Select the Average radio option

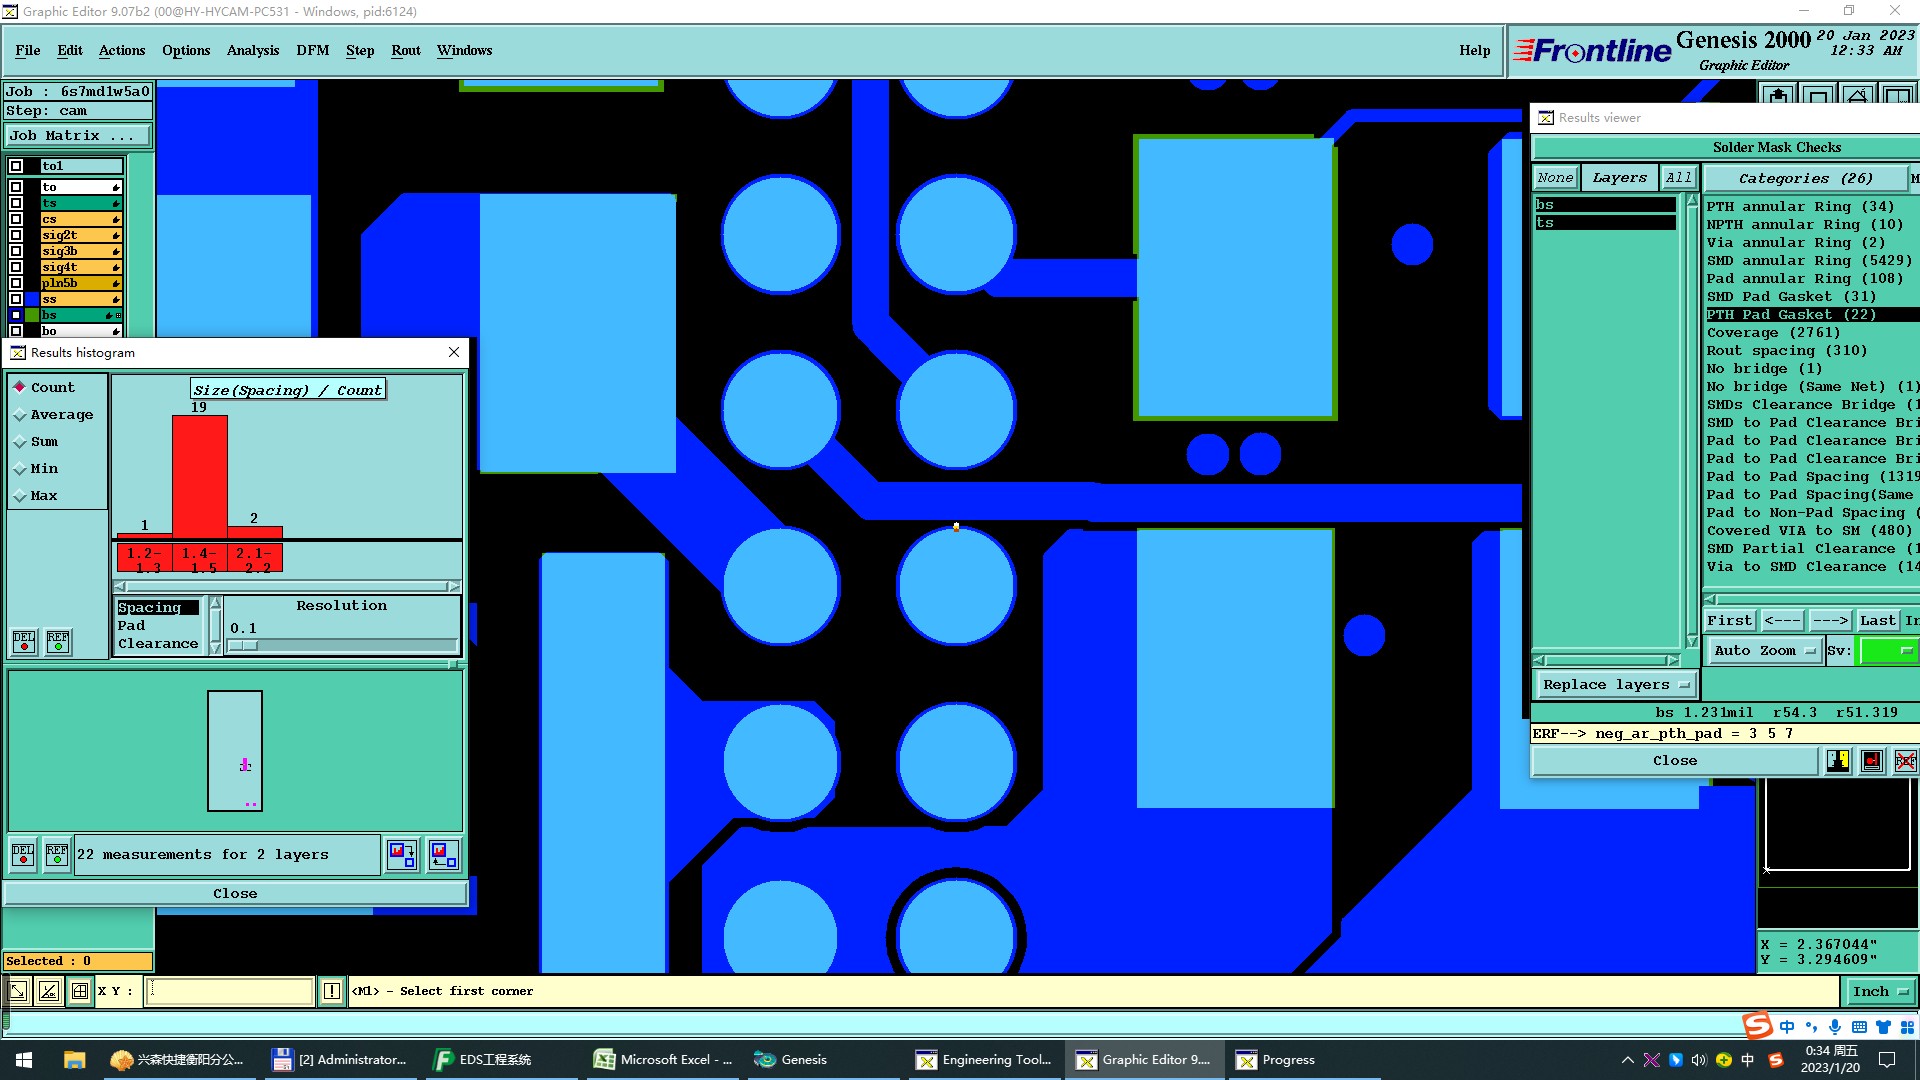point(20,415)
